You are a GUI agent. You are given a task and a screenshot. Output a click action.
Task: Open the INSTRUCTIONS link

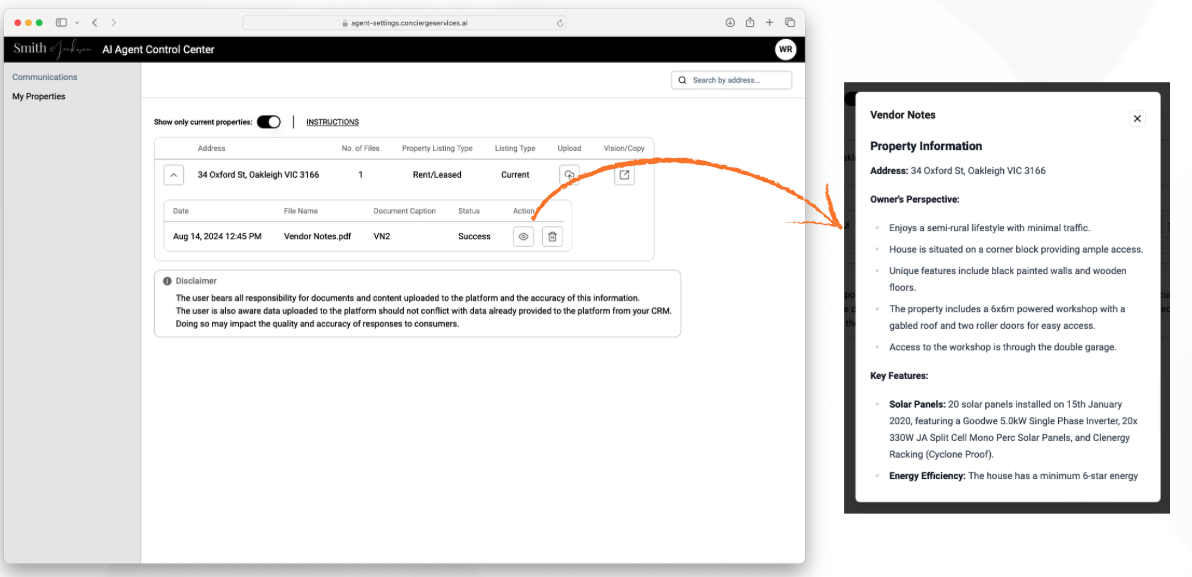(332, 121)
